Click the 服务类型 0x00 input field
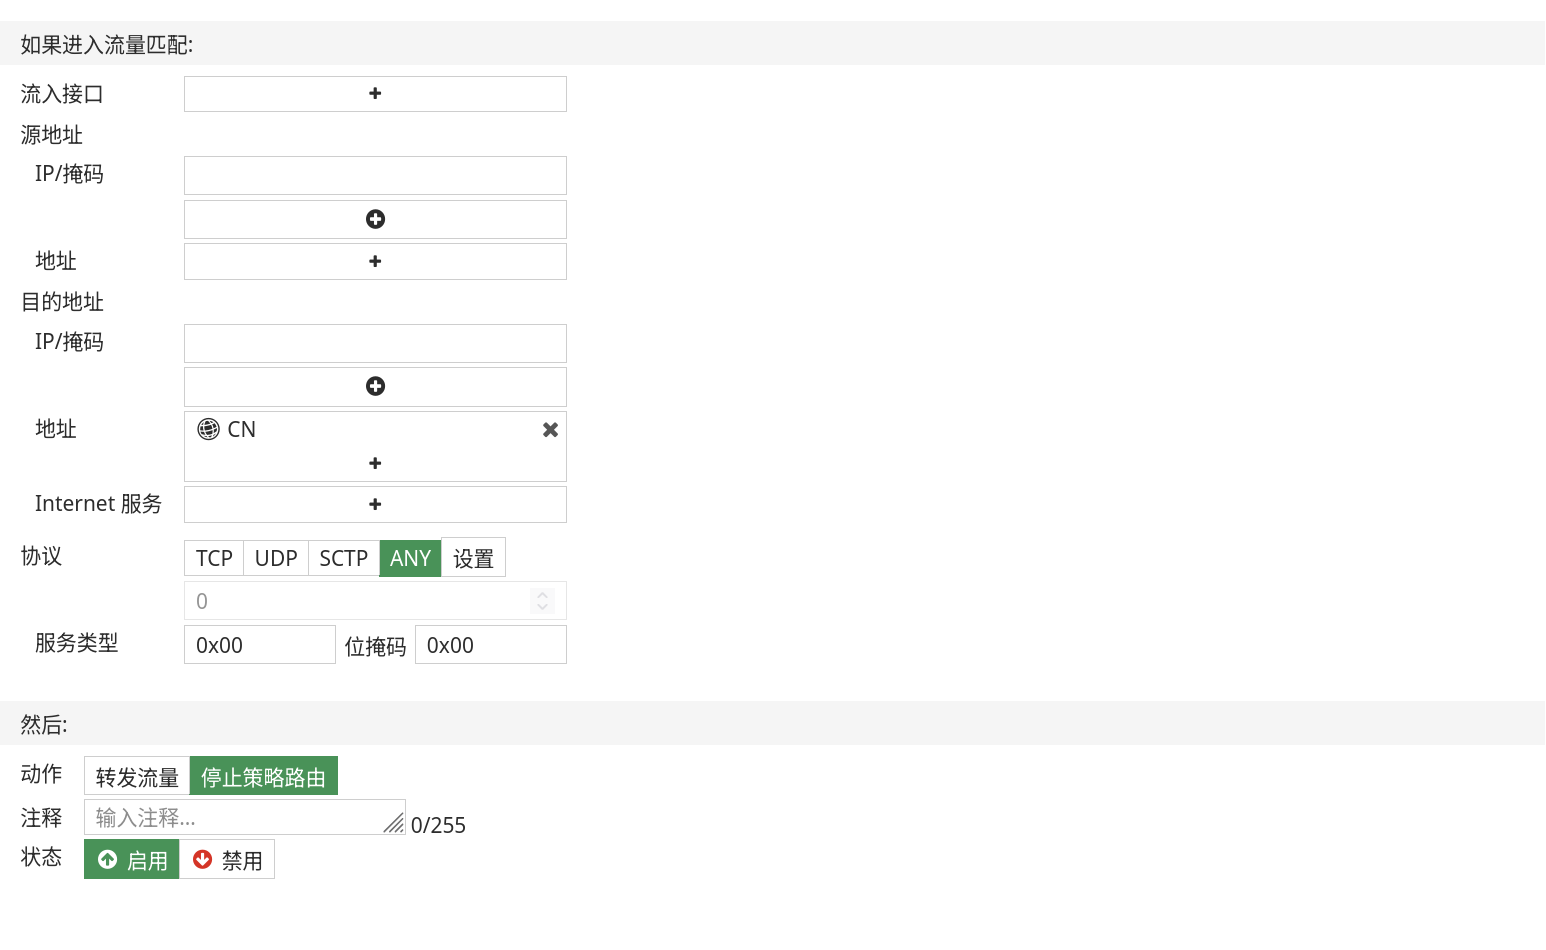This screenshot has height=950, width=1546. pos(259,645)
